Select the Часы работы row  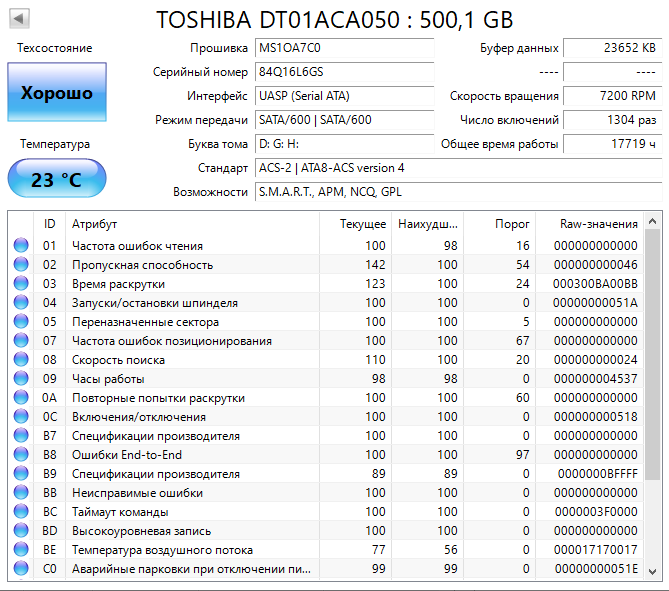326,378
